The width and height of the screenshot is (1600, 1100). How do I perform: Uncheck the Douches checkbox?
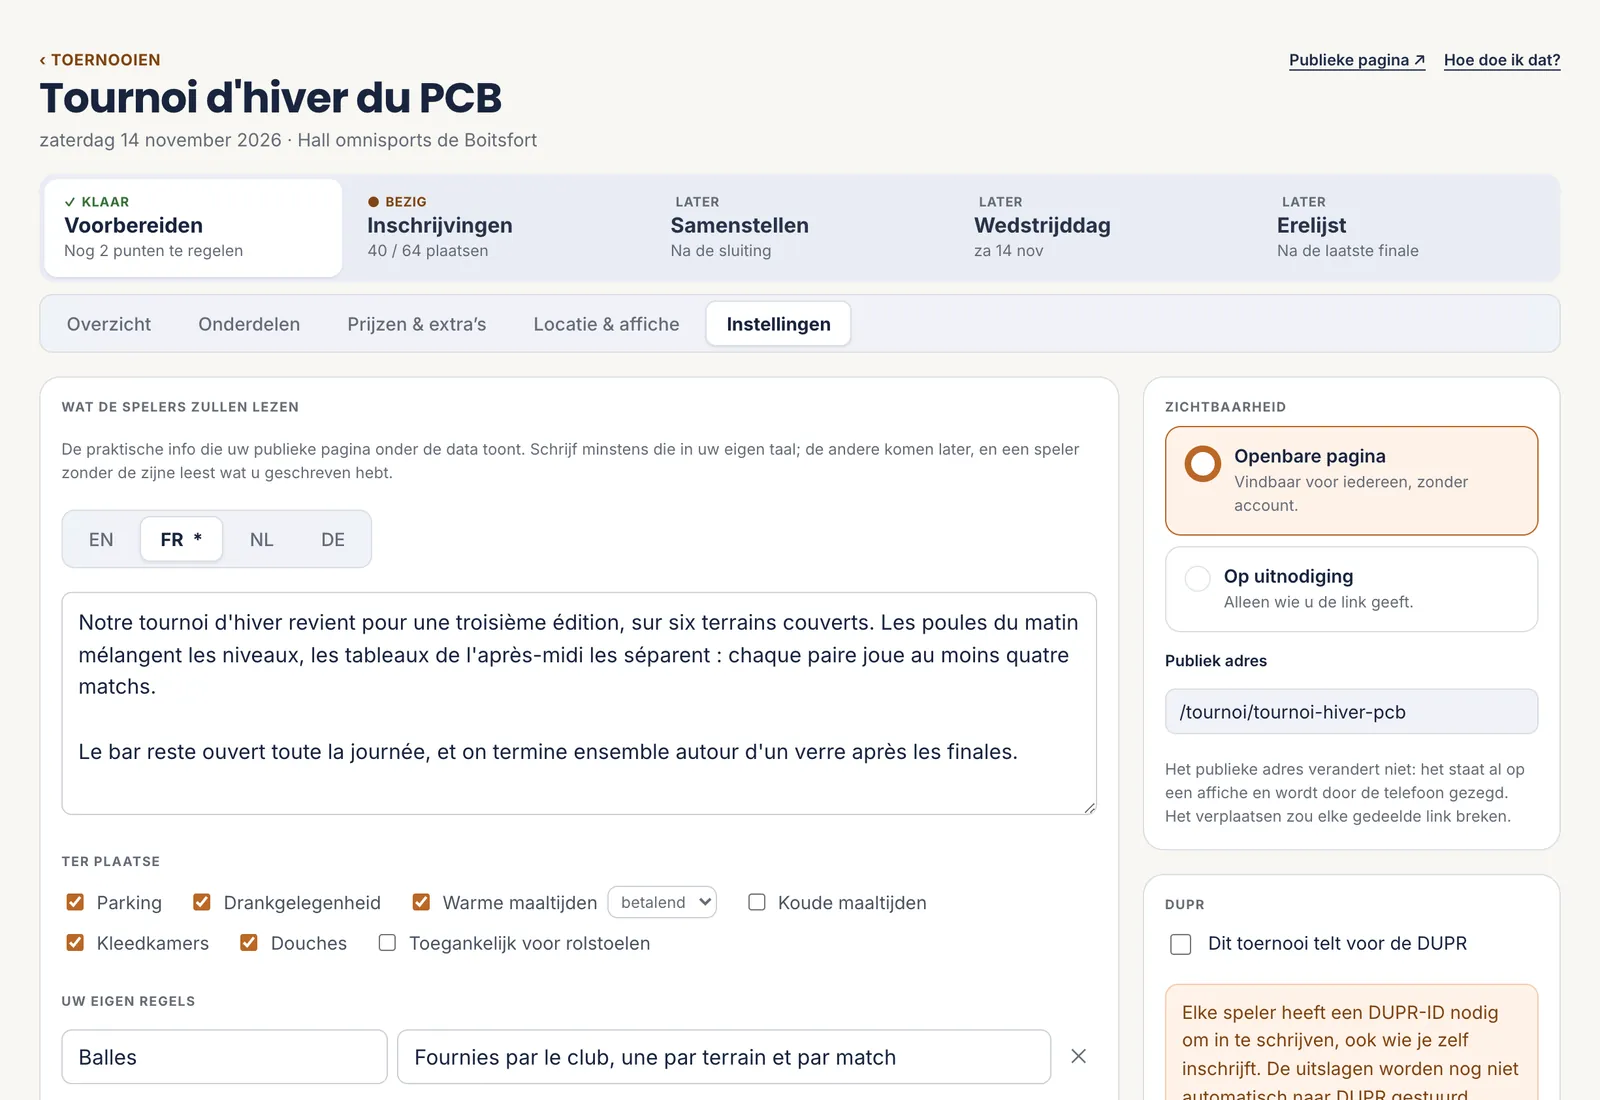(249, 942)
